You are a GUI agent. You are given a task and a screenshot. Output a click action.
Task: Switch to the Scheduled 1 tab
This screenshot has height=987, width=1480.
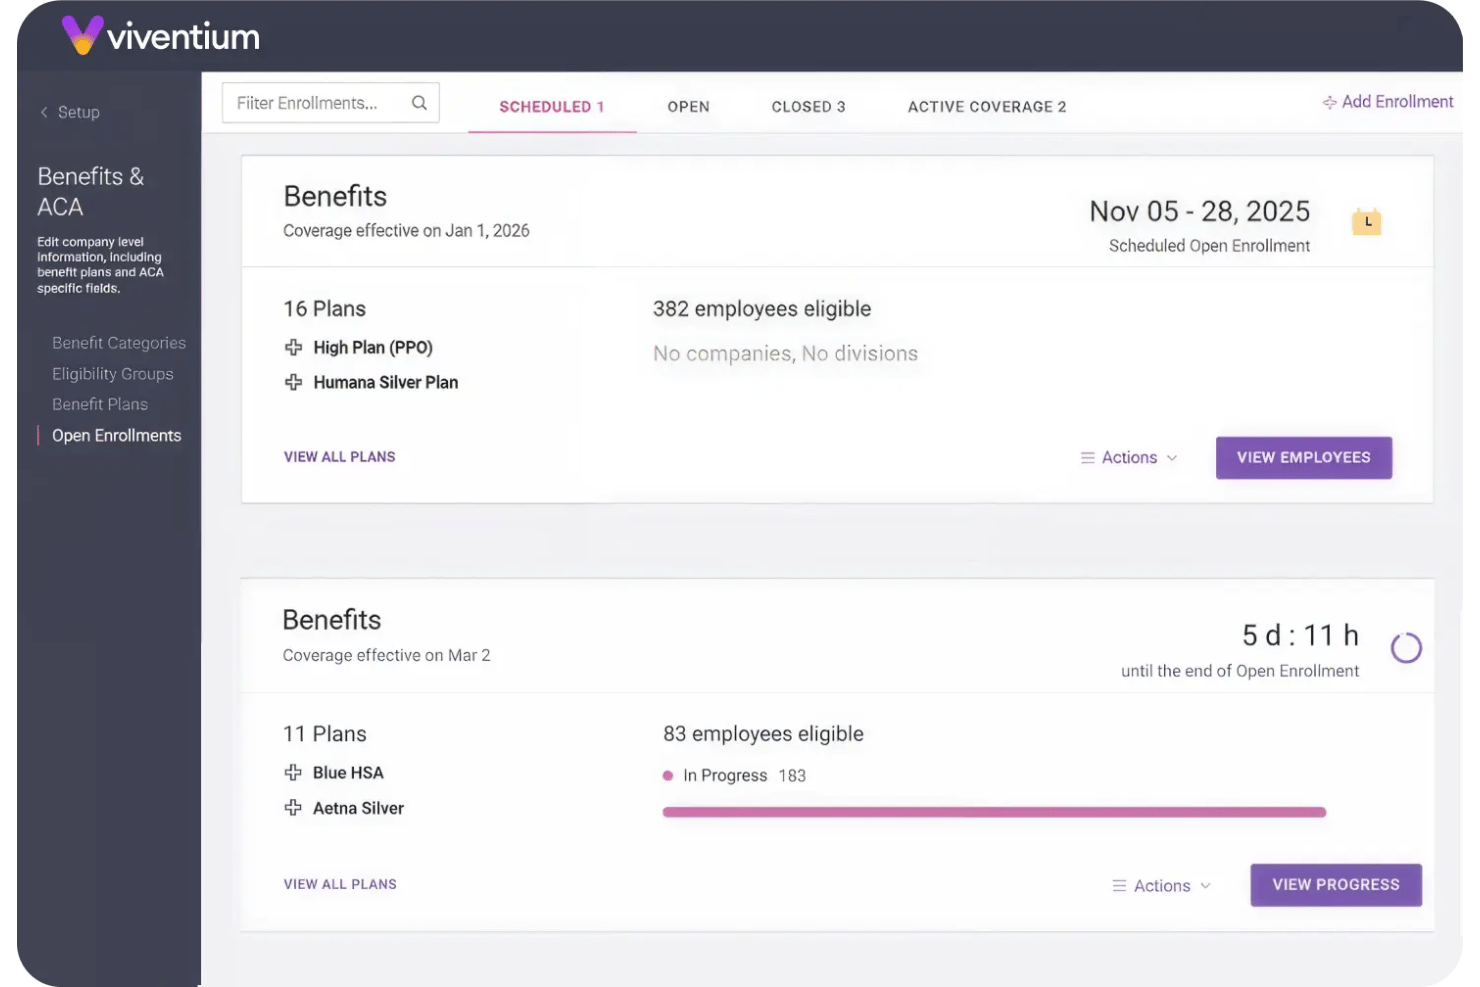552,106
